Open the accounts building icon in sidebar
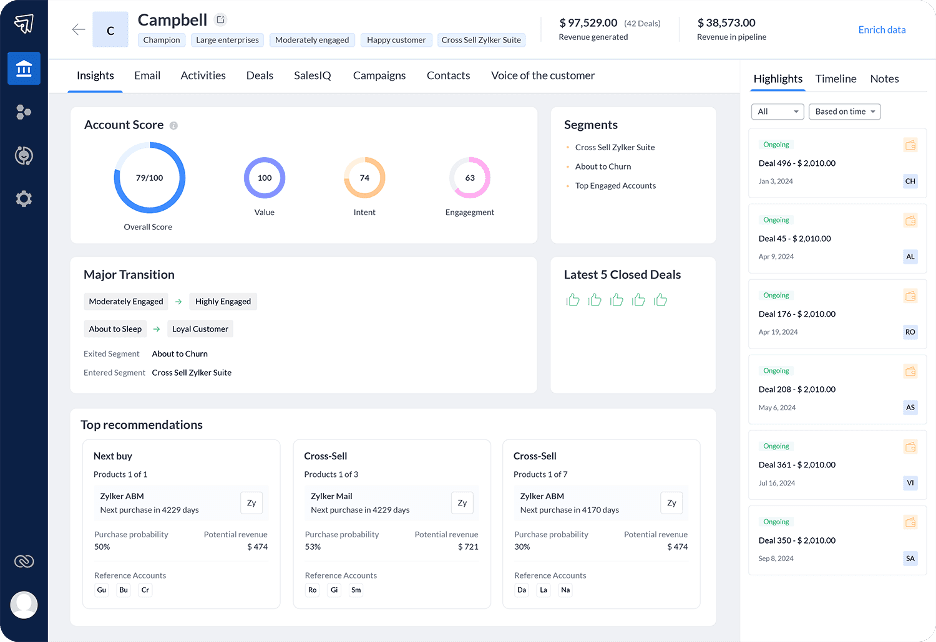The image size is (936, 642). [x=24, y=69]
